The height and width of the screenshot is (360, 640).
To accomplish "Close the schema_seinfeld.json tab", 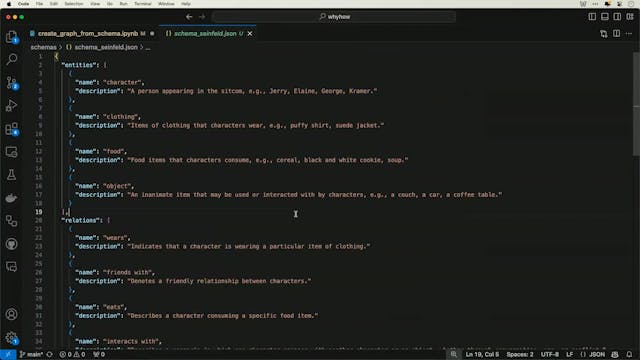I will [x=250, y=33].
